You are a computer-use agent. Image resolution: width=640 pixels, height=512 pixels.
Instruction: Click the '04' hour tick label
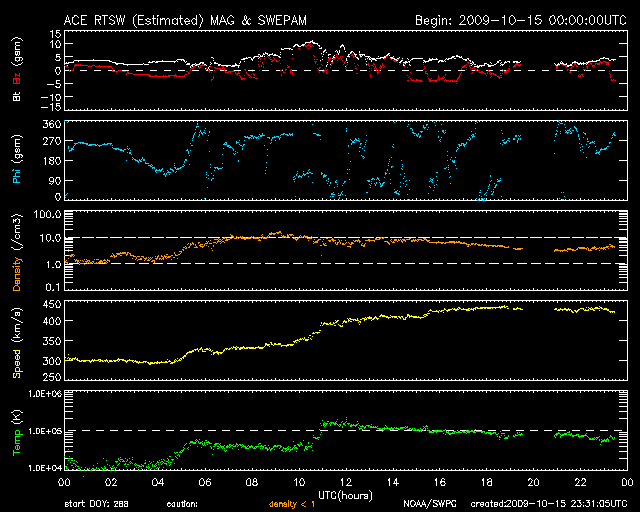[158, 482]
